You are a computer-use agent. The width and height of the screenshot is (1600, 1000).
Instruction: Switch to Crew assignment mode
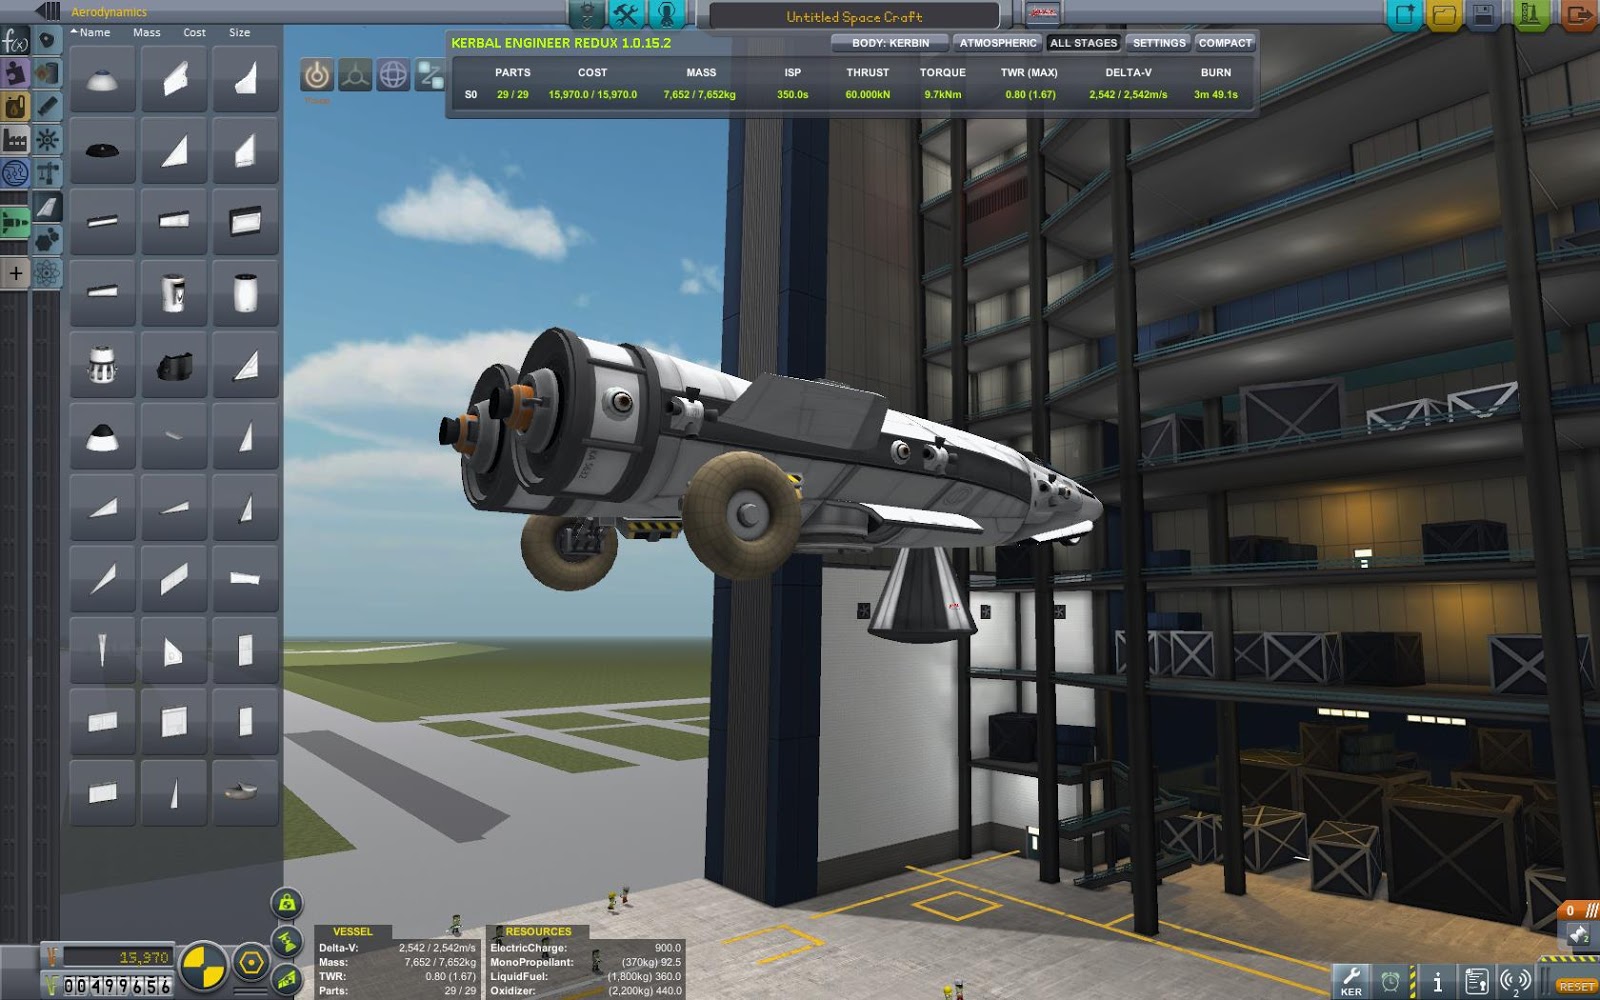[666, 14]
